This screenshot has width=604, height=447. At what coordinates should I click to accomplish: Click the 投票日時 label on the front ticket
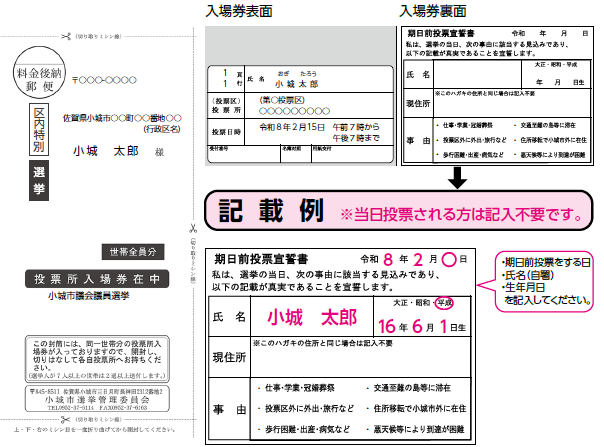pyautogui.click(x=226, y=132)
